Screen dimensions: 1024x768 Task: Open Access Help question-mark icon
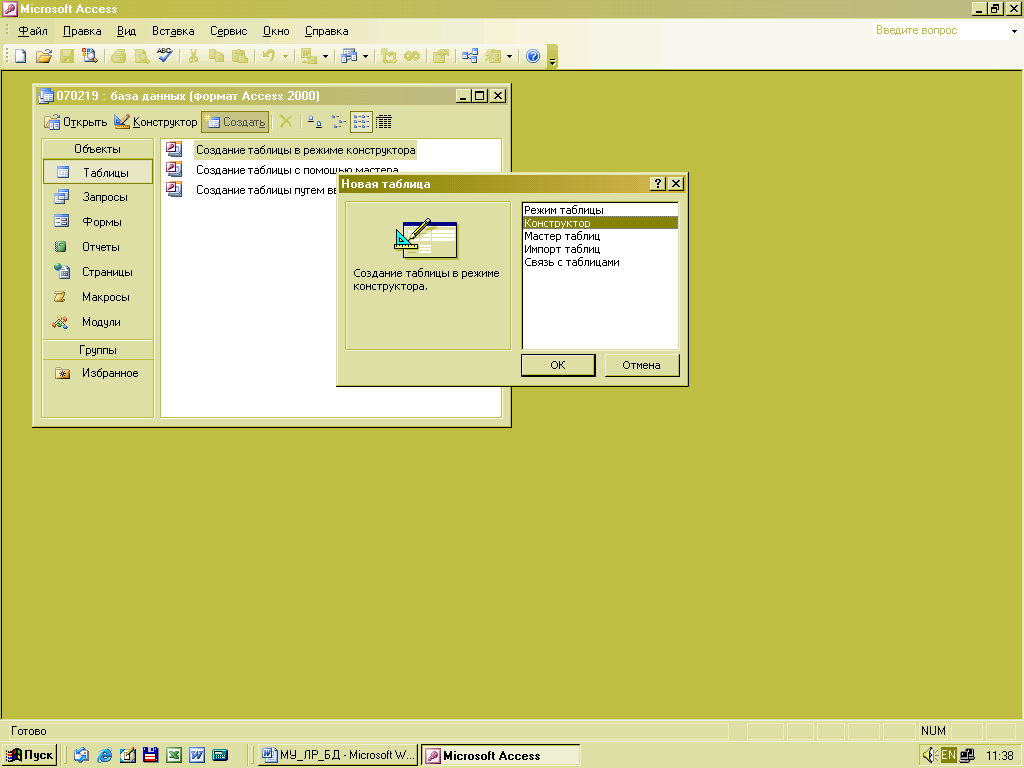[533, 56]
